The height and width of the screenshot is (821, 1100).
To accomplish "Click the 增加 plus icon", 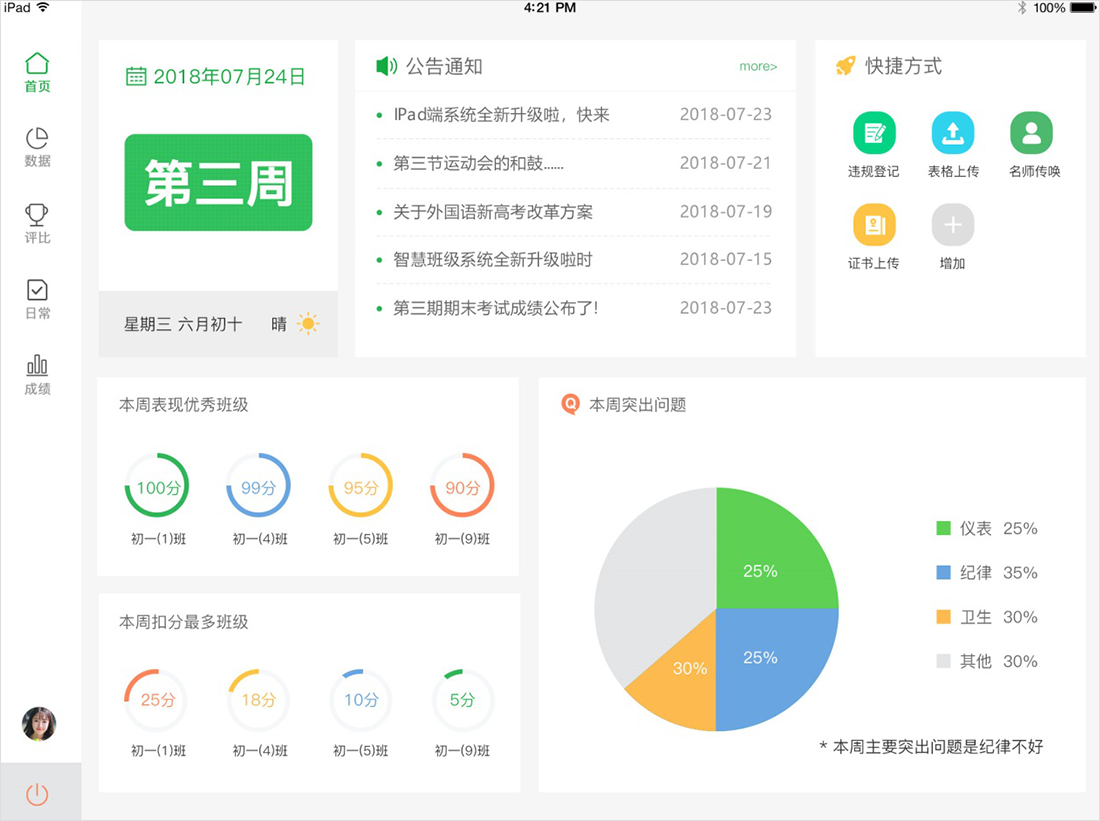I will (x=952, y=225).
